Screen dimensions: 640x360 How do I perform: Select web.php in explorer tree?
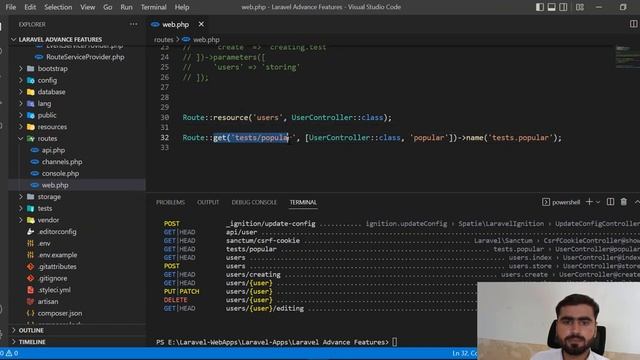55,185
